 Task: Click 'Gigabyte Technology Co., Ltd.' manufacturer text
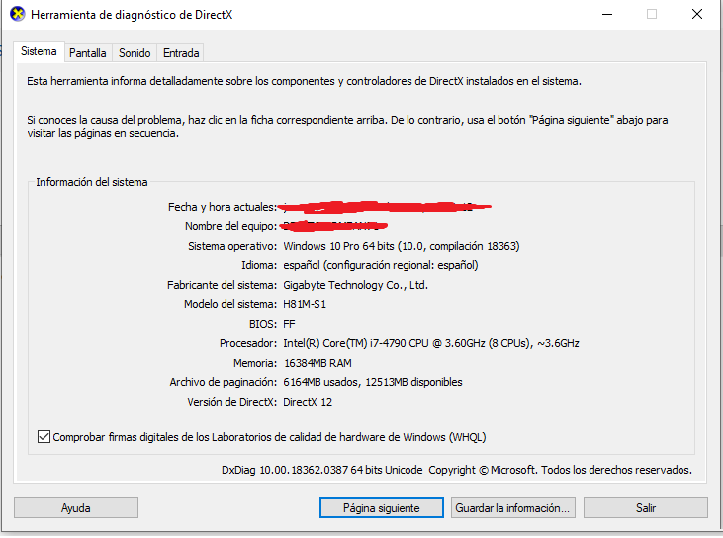pyautogui.click(x=356, y=285)
